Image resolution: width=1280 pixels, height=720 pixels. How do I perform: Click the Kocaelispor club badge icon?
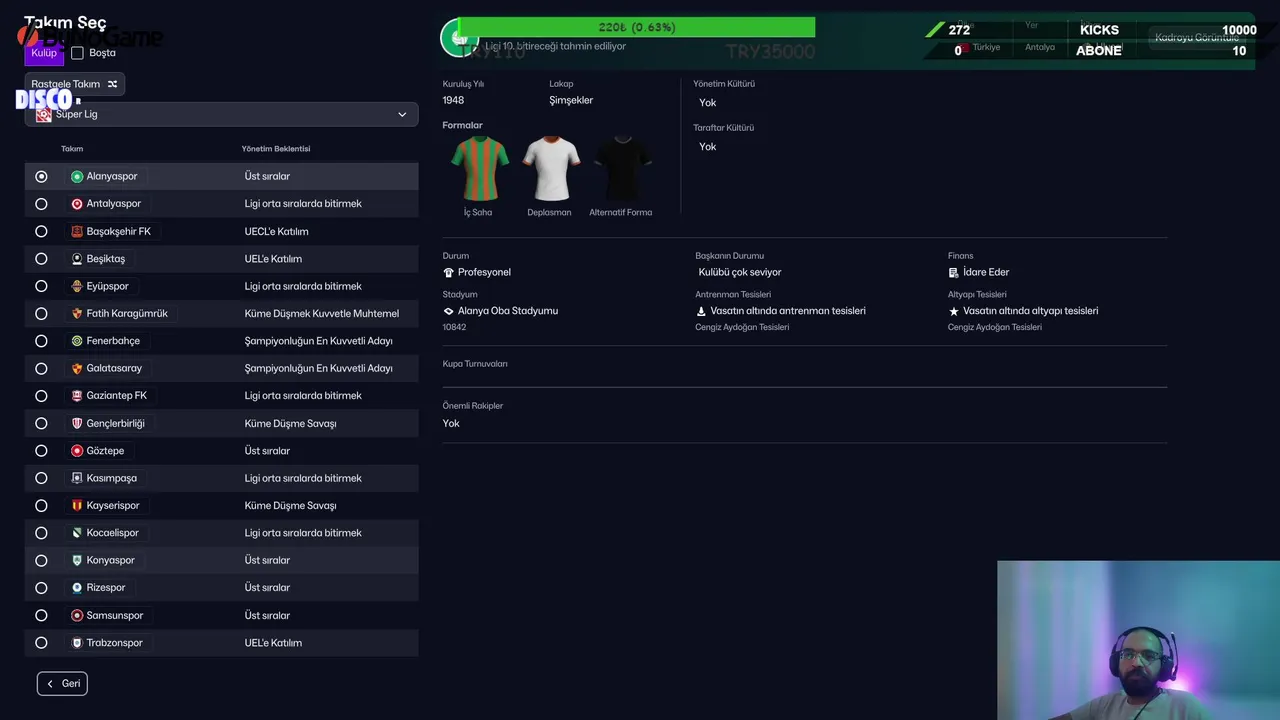point(77,533)
